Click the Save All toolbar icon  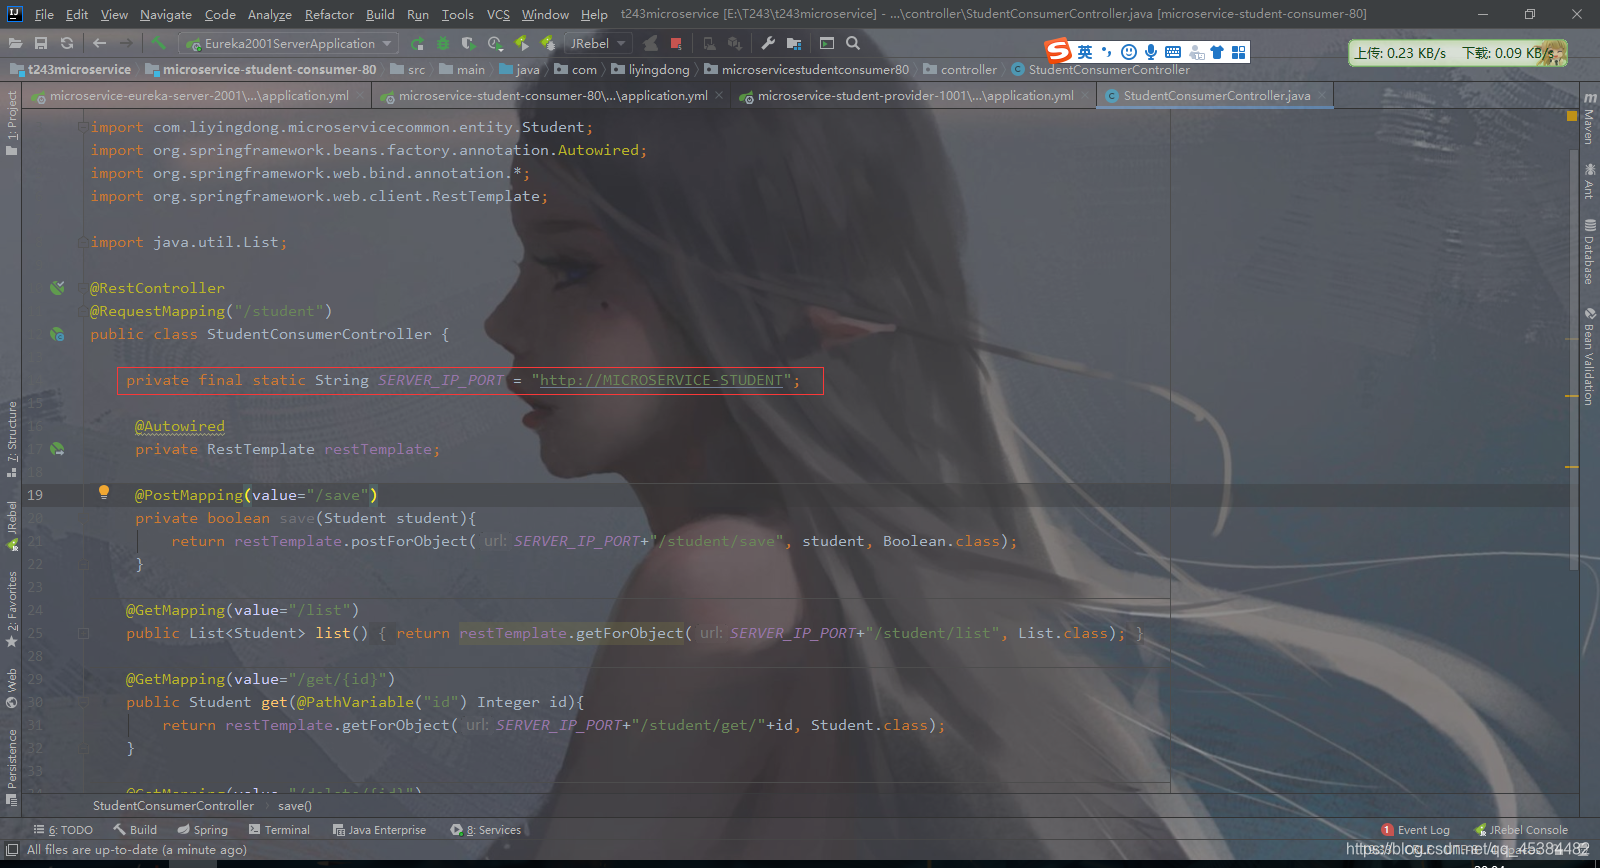[x=41, y=43]
